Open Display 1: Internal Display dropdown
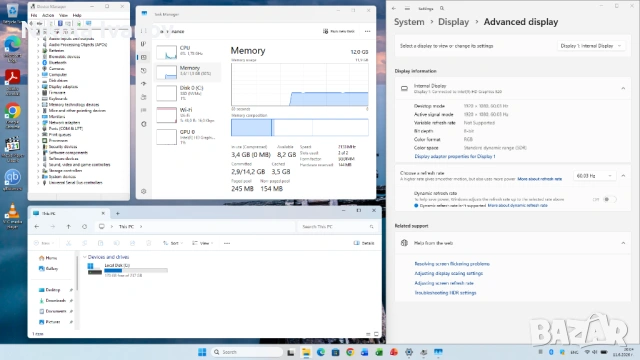The height and width of the screenshot is (360, 640). coord(590,46)
